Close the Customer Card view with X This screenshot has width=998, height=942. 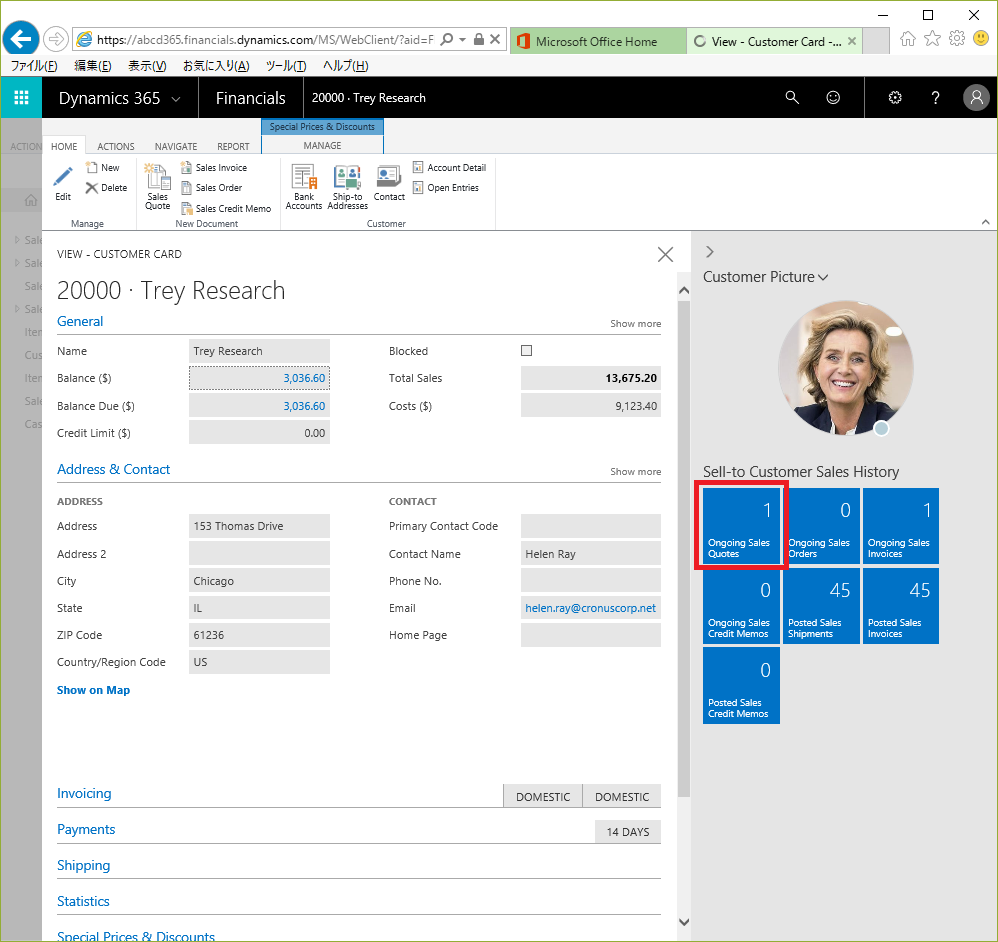(665, 255)
